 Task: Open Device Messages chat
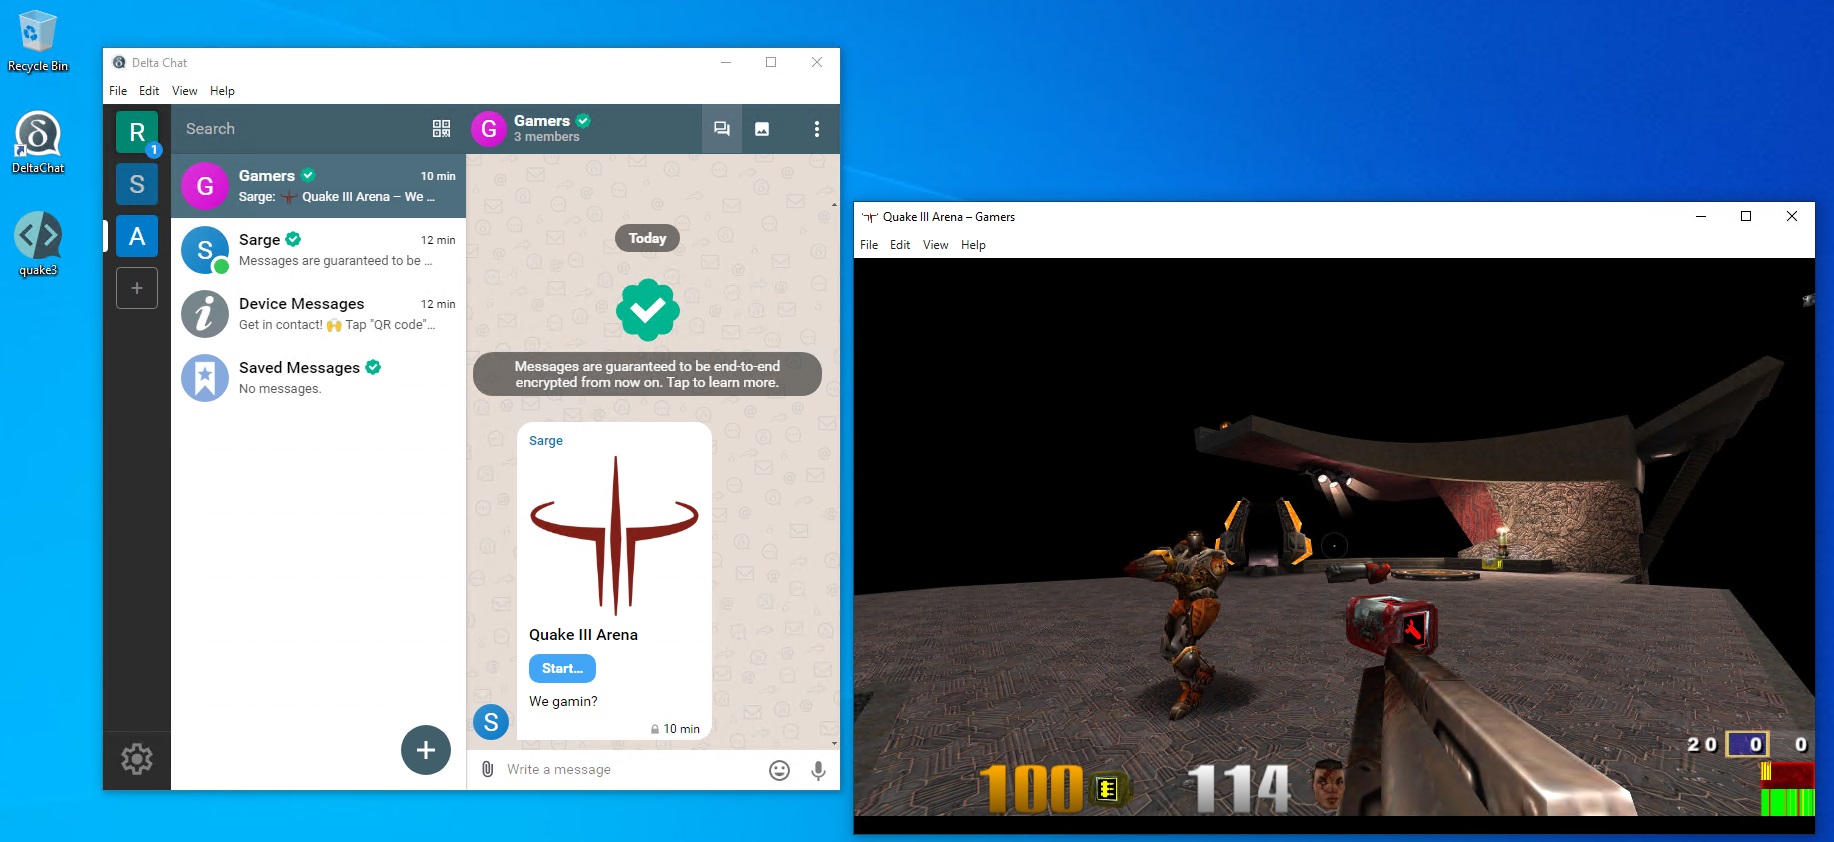click(x=318, y=314)
